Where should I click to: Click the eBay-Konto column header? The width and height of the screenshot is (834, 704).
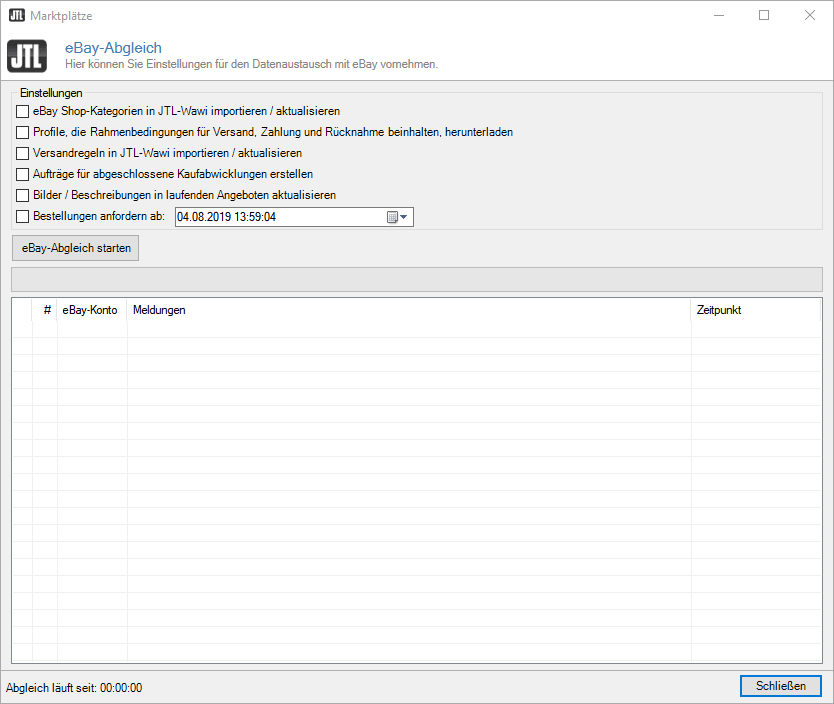(x=91, y=310)
